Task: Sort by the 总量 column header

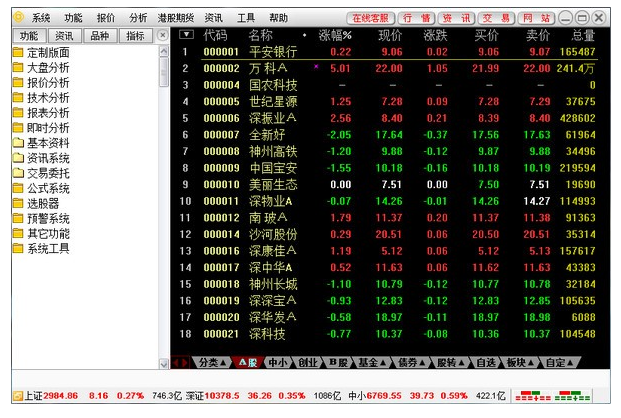Action: click(x=583, y=36)
